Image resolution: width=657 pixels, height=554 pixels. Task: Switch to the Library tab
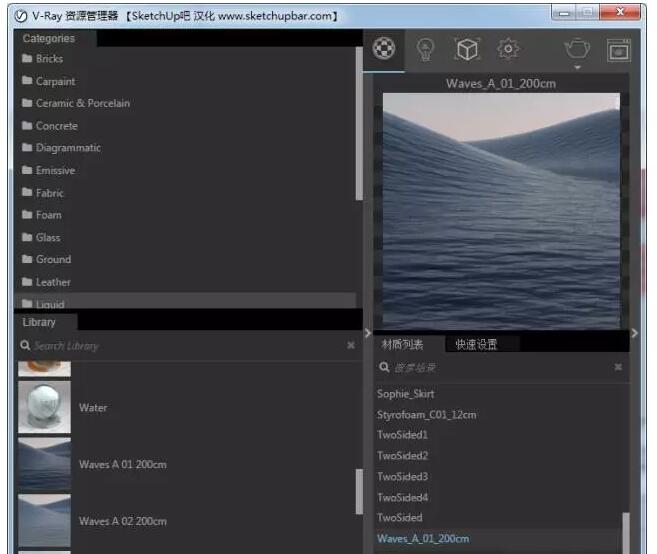[x=46, y=322]
